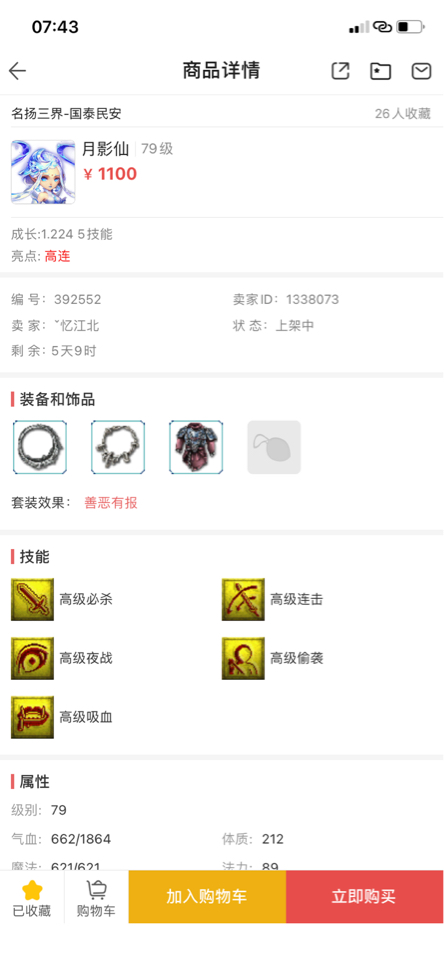The width and height of the screenshot is (444, 960).
Task: Open the silver ring equipment item
Action: pyautogui.click(x=40, y=447)
